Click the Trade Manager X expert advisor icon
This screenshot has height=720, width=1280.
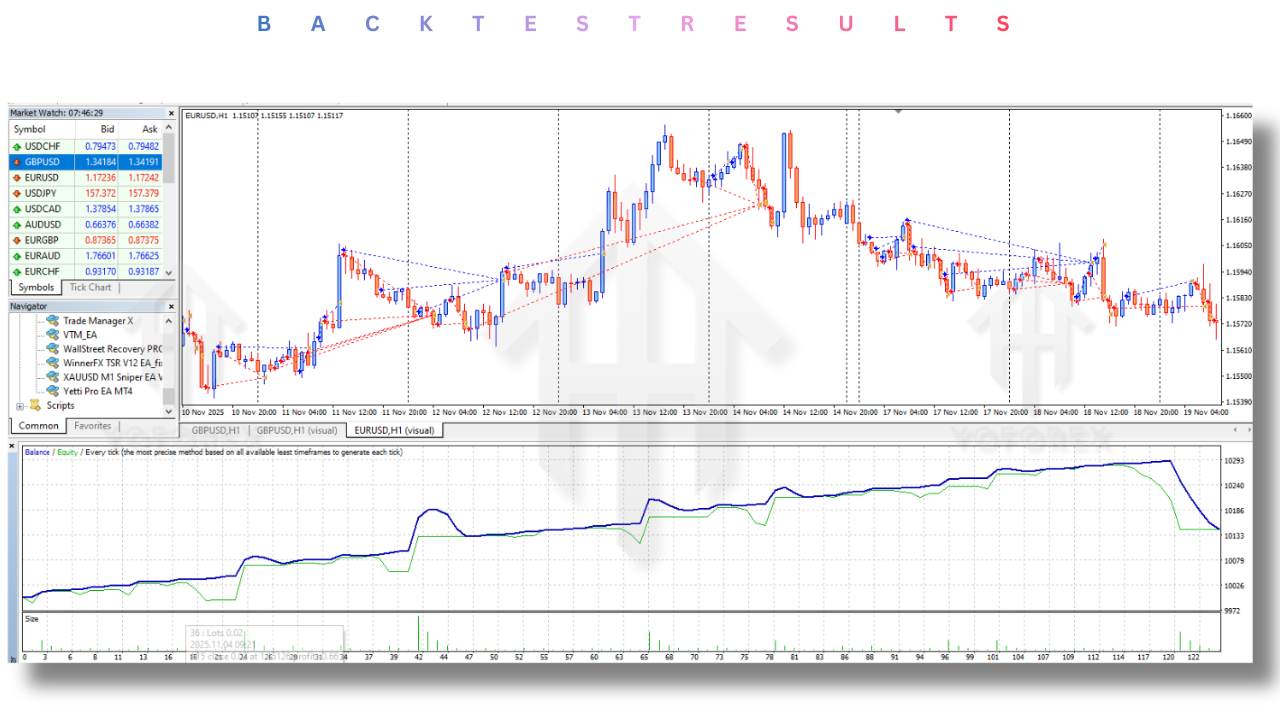(53, 321)
